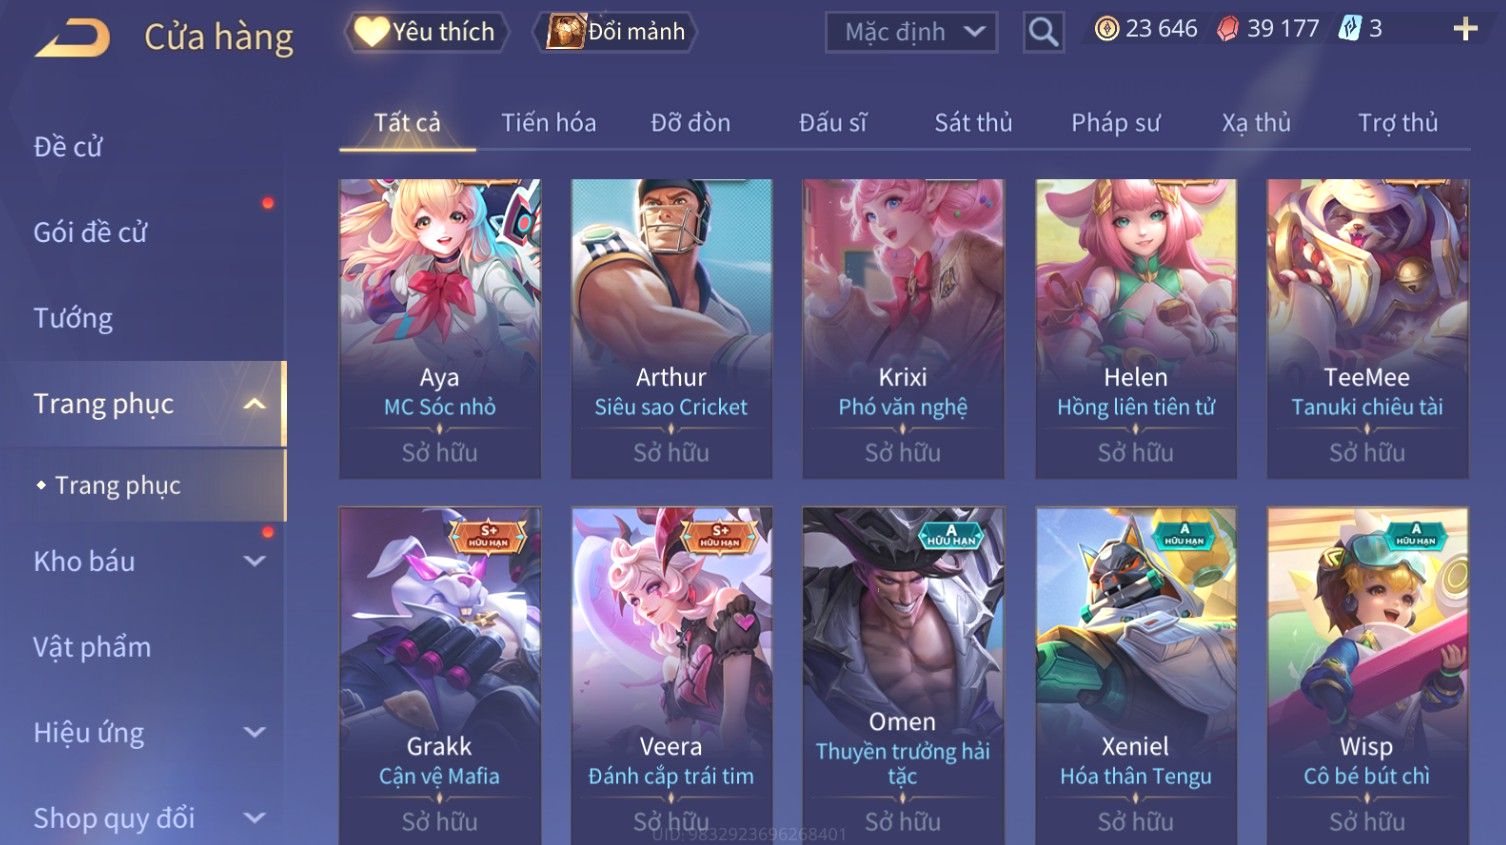Viewport: 1506px width, 845px height.
Task: Switch to the Sát thủ tab
Action: 973,123
